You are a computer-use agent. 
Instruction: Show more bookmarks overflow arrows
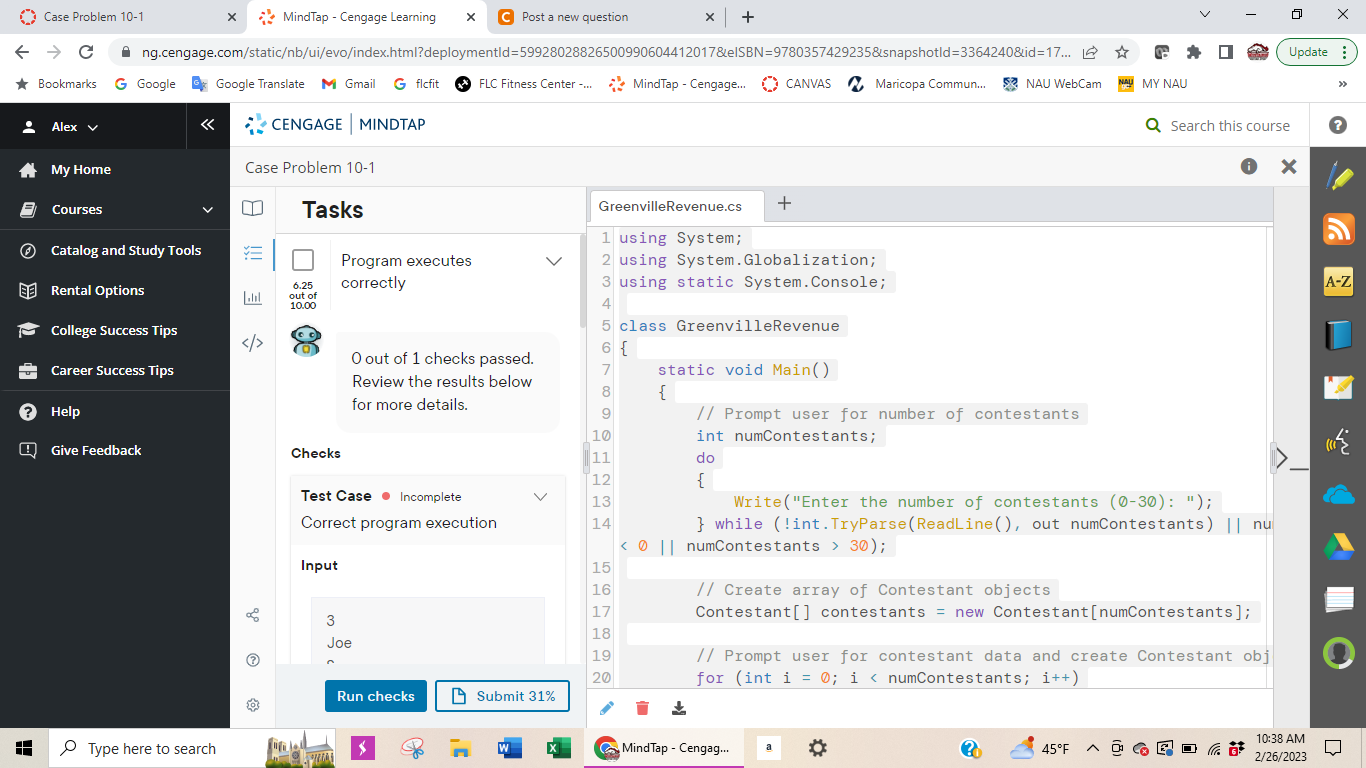[x=1342, y=84]
